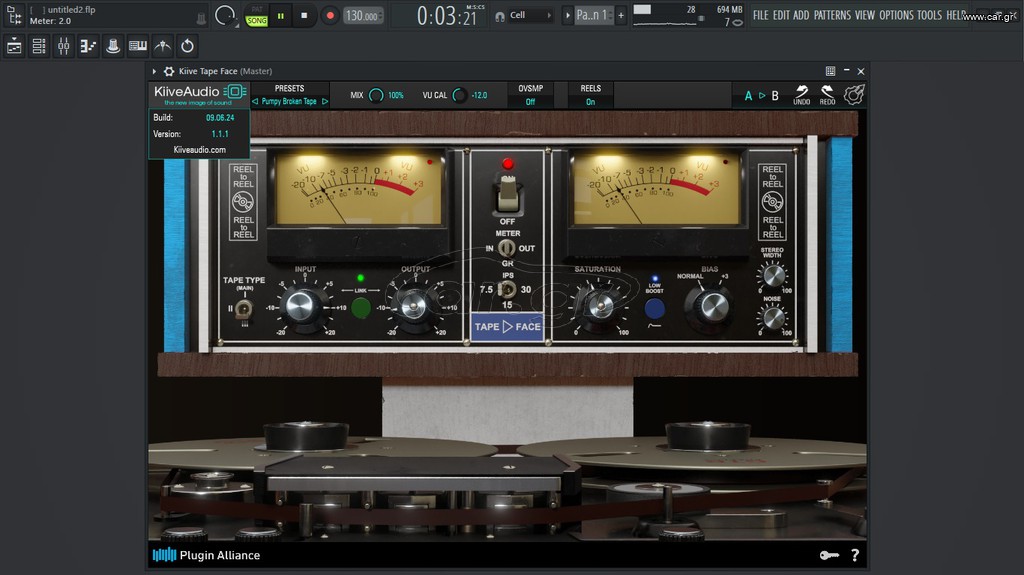Click the right Reel to Reel badge icon
Image resolution: width=1024 pixels, height=575 pixels.
(773, 202)
